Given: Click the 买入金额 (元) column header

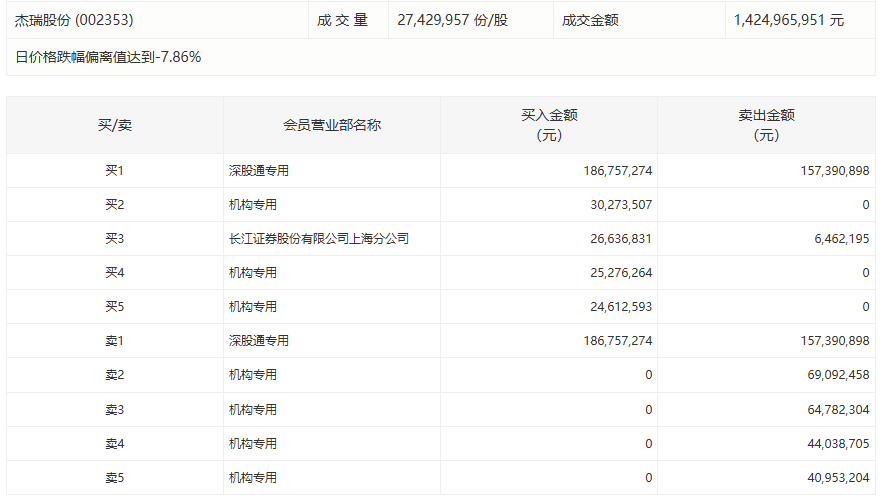Looking at the screenshot, I should 549,125.
